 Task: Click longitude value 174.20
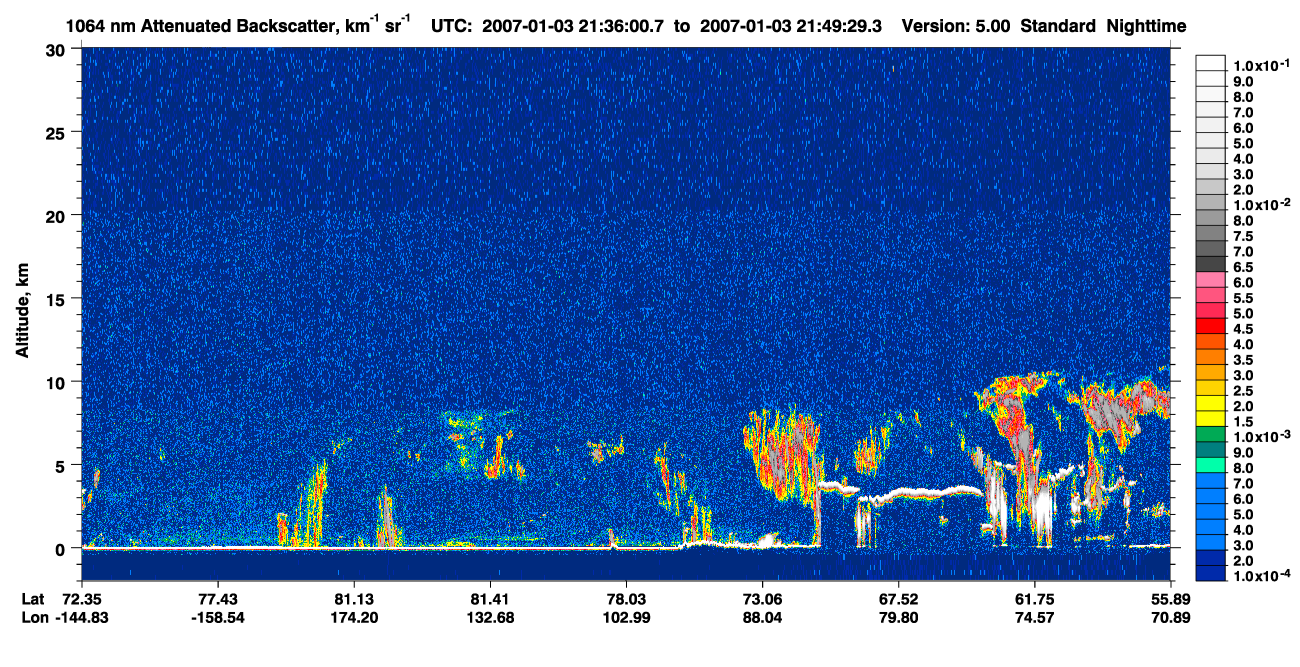(x=353, y=617)
